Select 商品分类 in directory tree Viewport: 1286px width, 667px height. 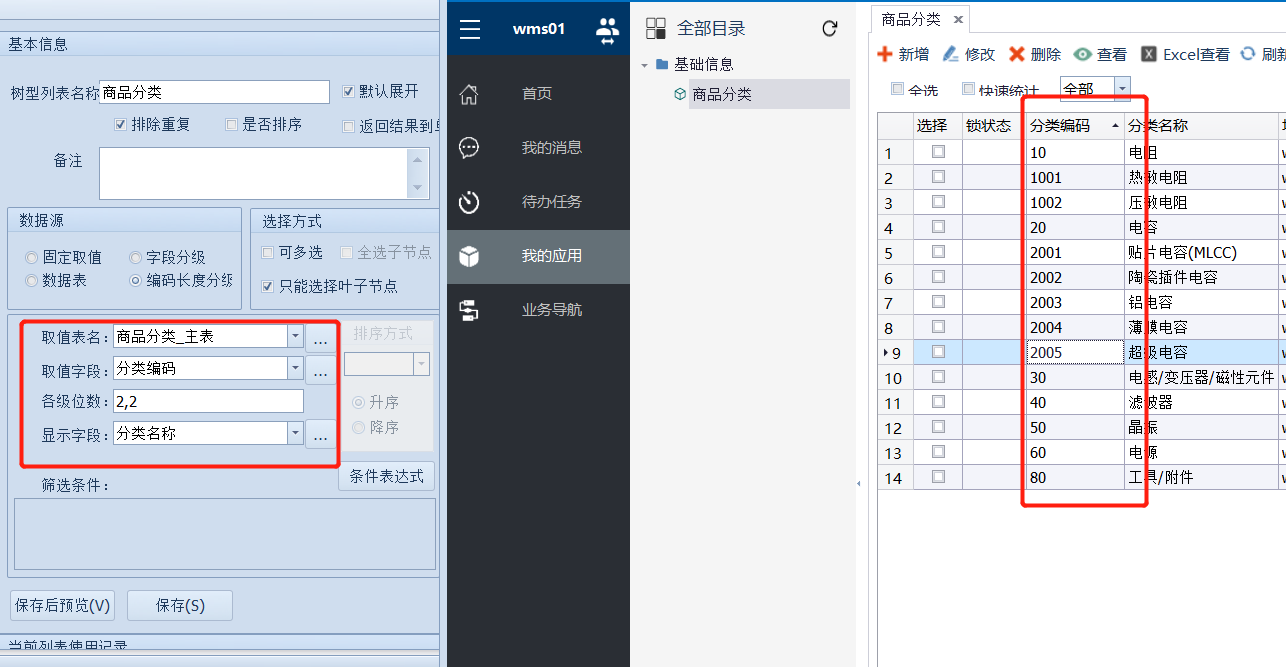(x=721, y=95)
